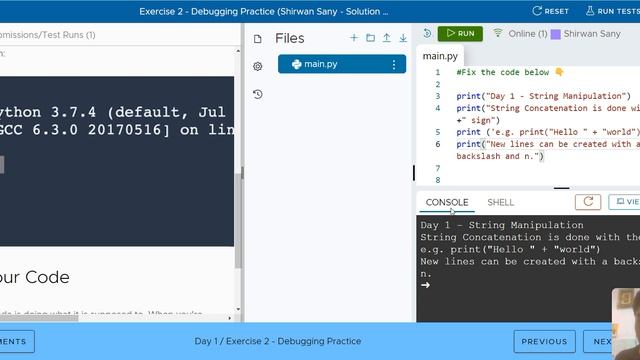Click the code on editor line 5

click(x=548, y=132)
